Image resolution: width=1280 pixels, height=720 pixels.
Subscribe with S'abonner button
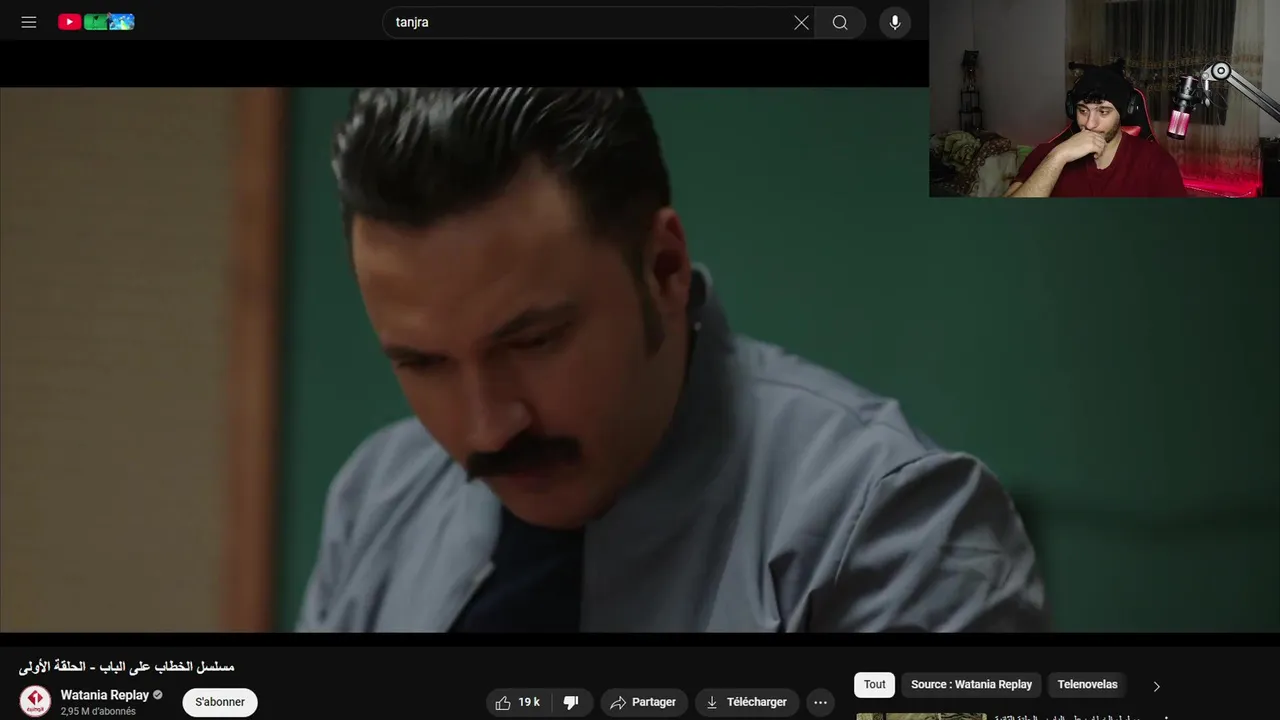click(x=220, y=702)
